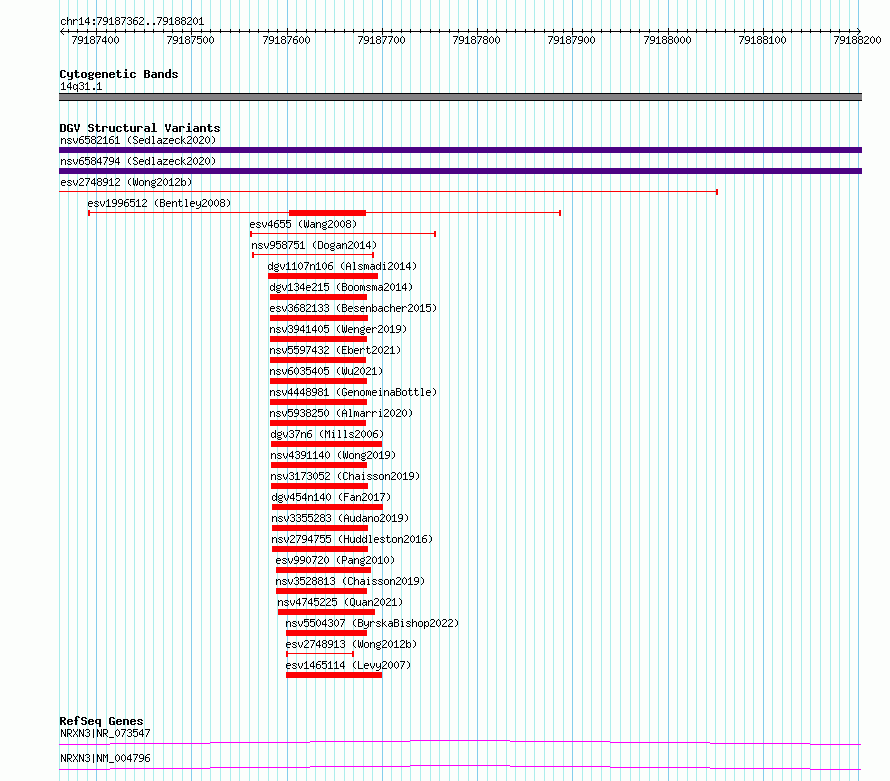
Task: Open dgv454n140 (Fan2017) variant
Action: (x=331, y=497)
